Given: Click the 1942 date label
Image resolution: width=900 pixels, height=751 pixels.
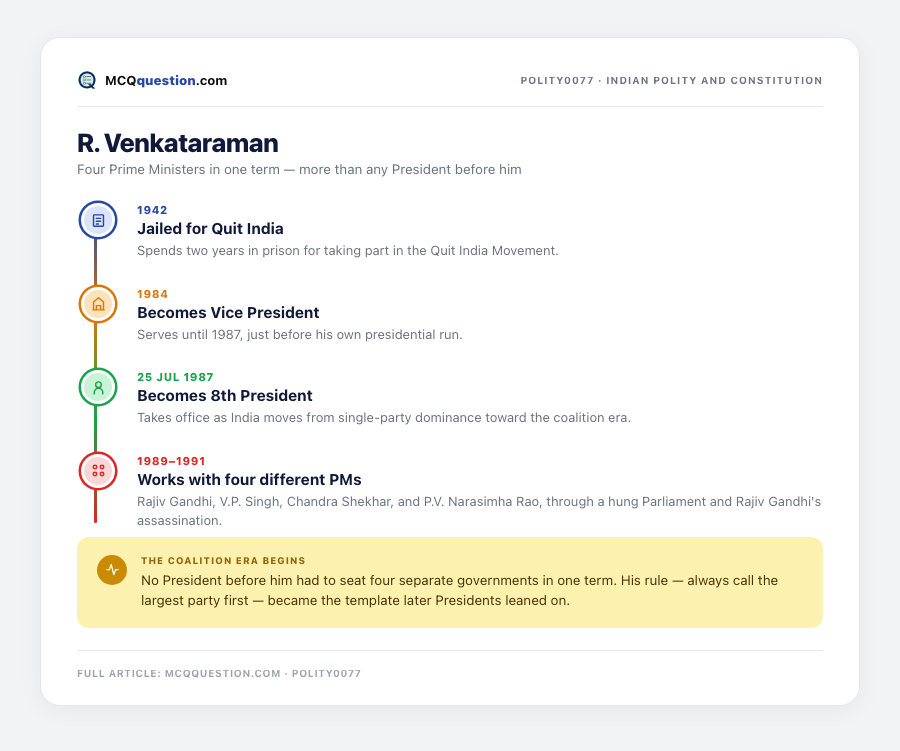Looking at the screenshot, I should pos(152,210).
